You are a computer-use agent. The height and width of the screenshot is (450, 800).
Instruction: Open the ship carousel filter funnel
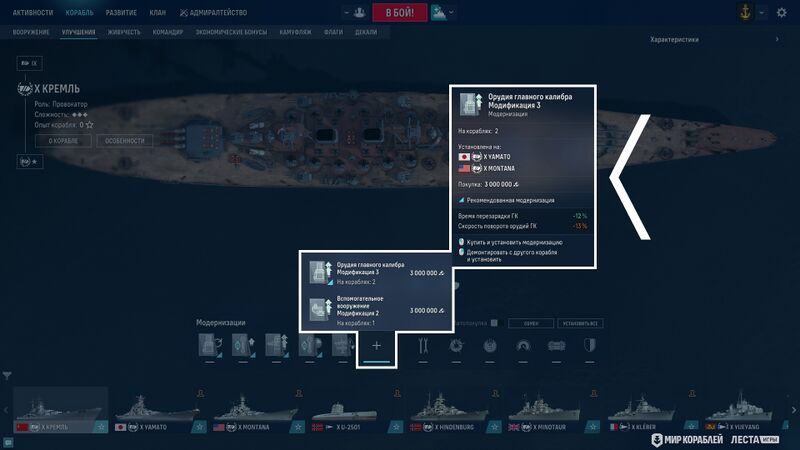(x=7, y=376)
